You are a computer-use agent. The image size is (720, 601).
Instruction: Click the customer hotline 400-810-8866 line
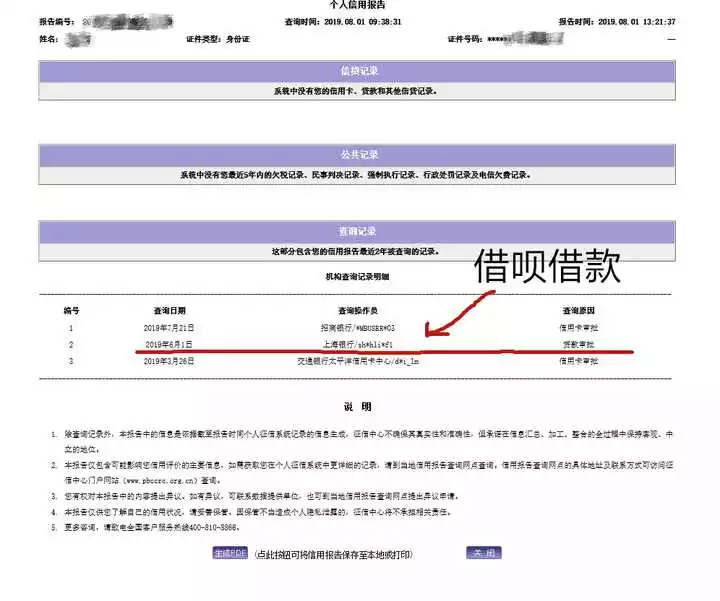pos(152,528)
